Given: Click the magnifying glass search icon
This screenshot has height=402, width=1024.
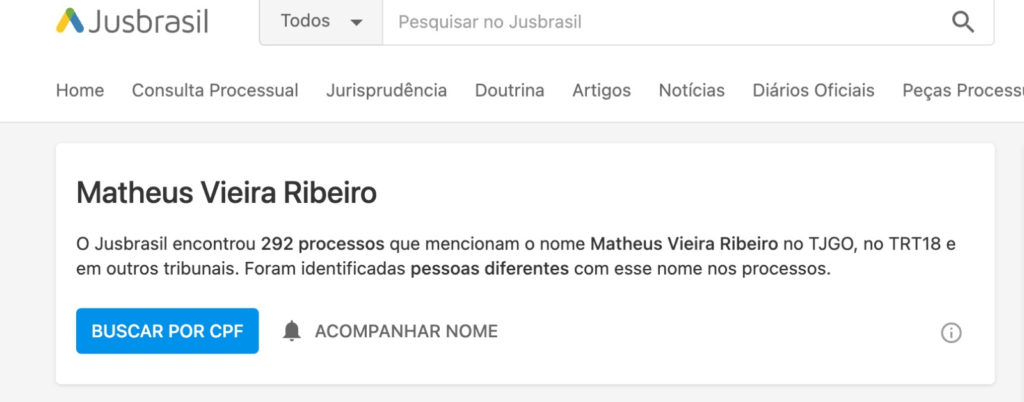Looking at the screenshot, I should click(x=963, y=22).
